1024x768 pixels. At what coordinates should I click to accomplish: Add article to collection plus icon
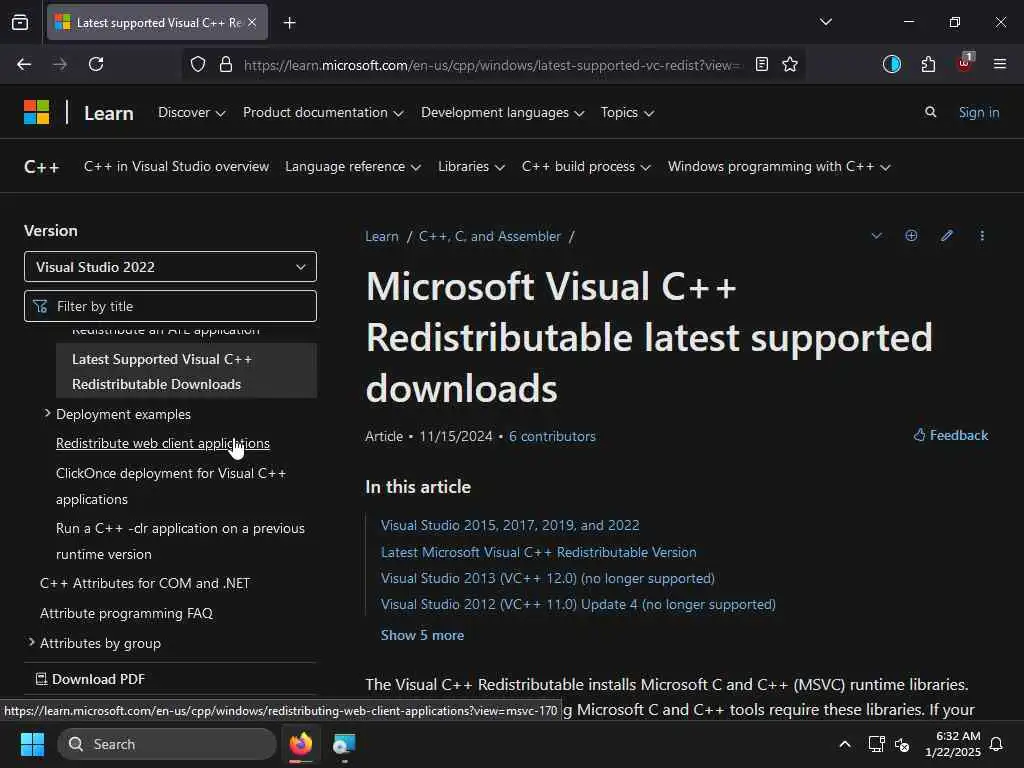tap(911, 236)
